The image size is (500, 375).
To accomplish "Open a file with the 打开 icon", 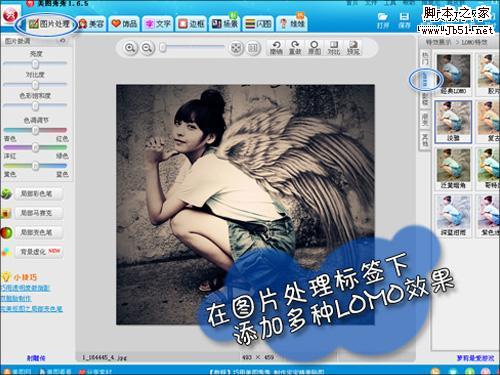I will [x=383, y=20].
